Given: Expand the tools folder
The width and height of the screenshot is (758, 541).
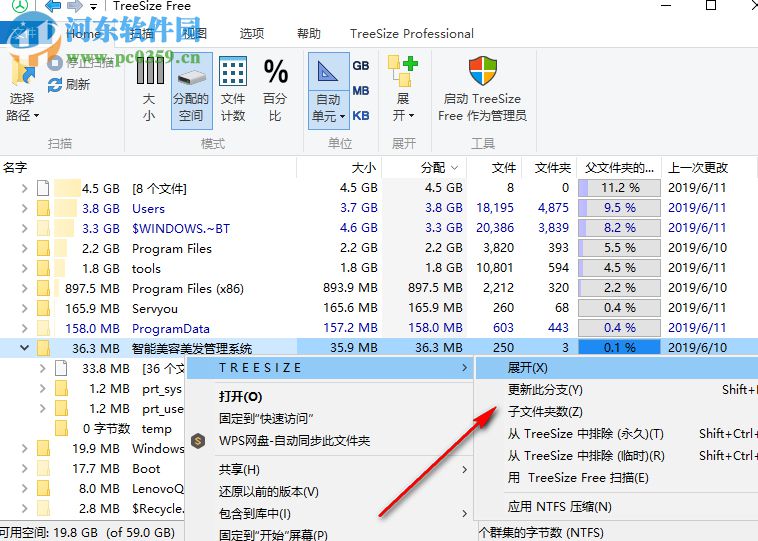Looking at the screenshot, I should tap(24, 268).
